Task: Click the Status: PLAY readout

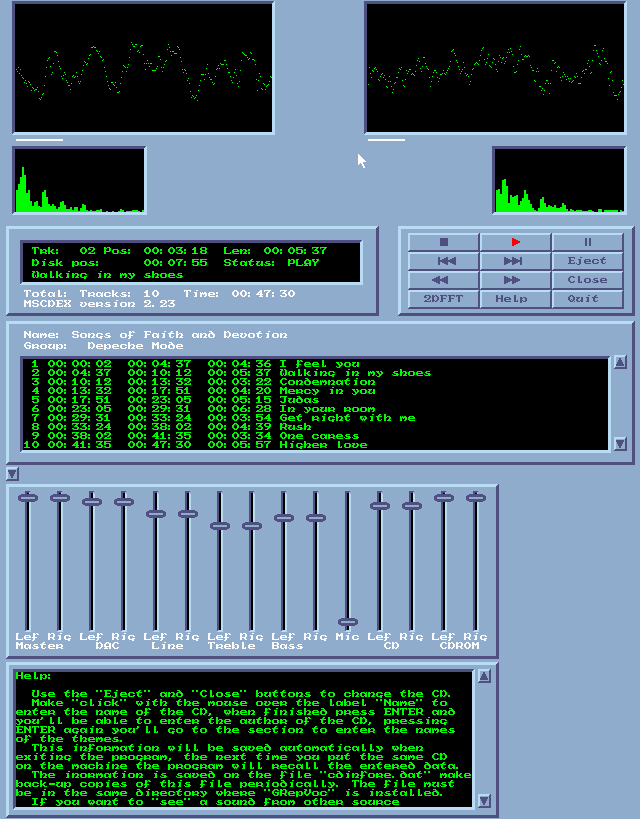Action: pos(271,263)
